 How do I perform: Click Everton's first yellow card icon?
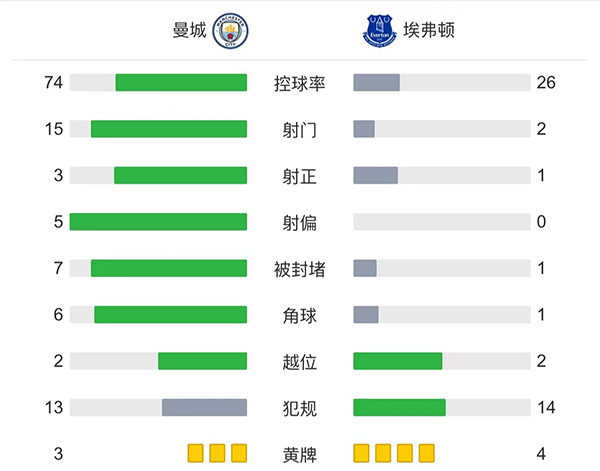pos(362,453)
